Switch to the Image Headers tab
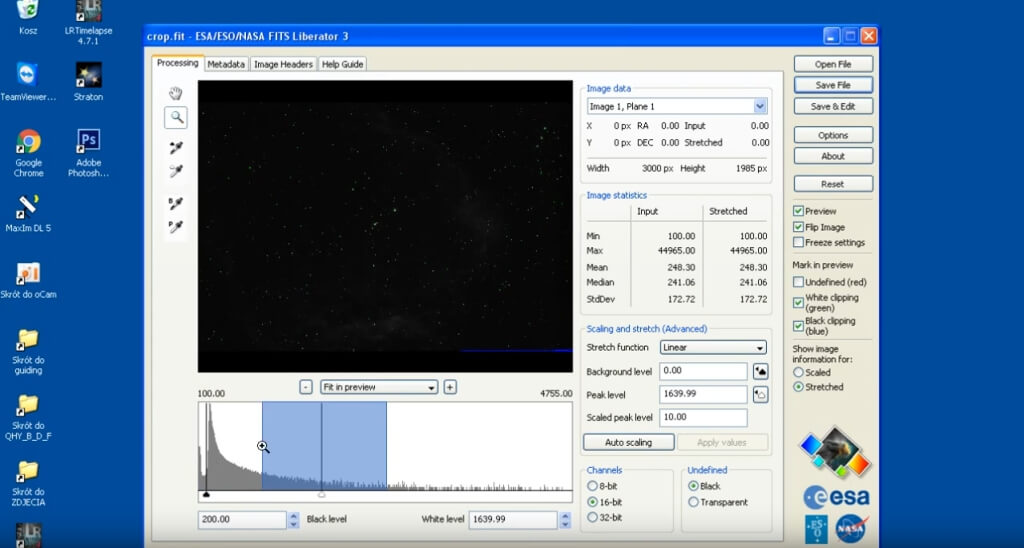 (x=283, y=64)
